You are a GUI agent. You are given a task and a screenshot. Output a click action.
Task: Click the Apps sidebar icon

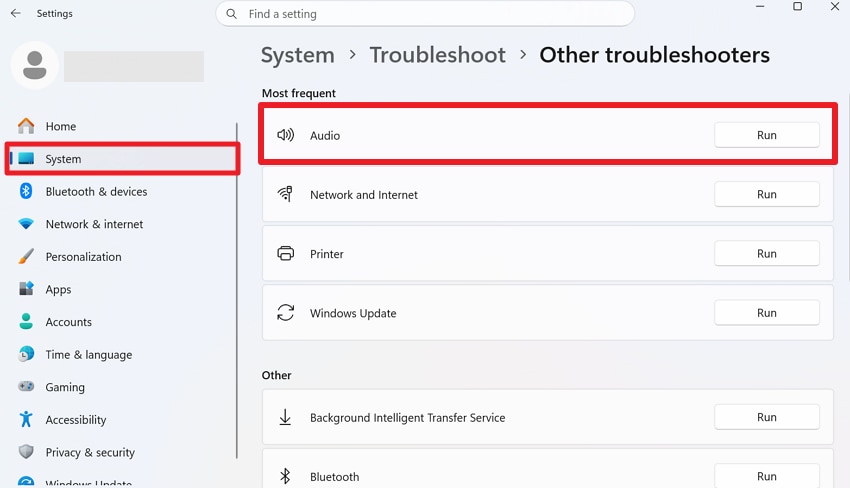26,288
